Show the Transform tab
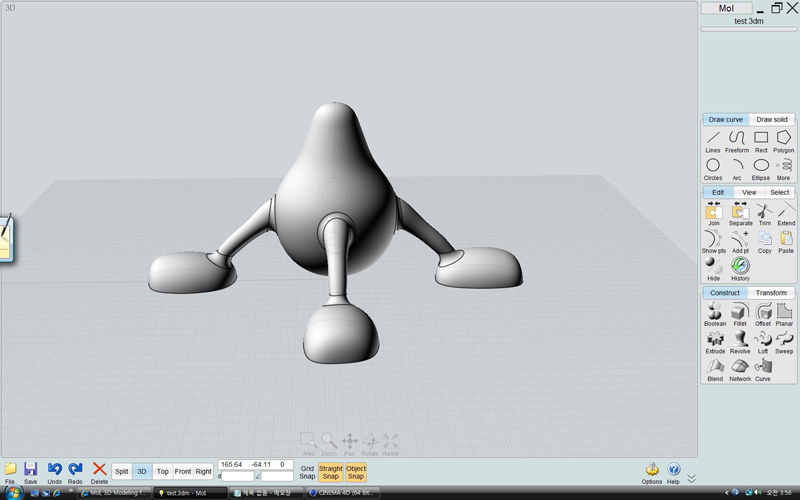800x500 pixels. point(771,293)
